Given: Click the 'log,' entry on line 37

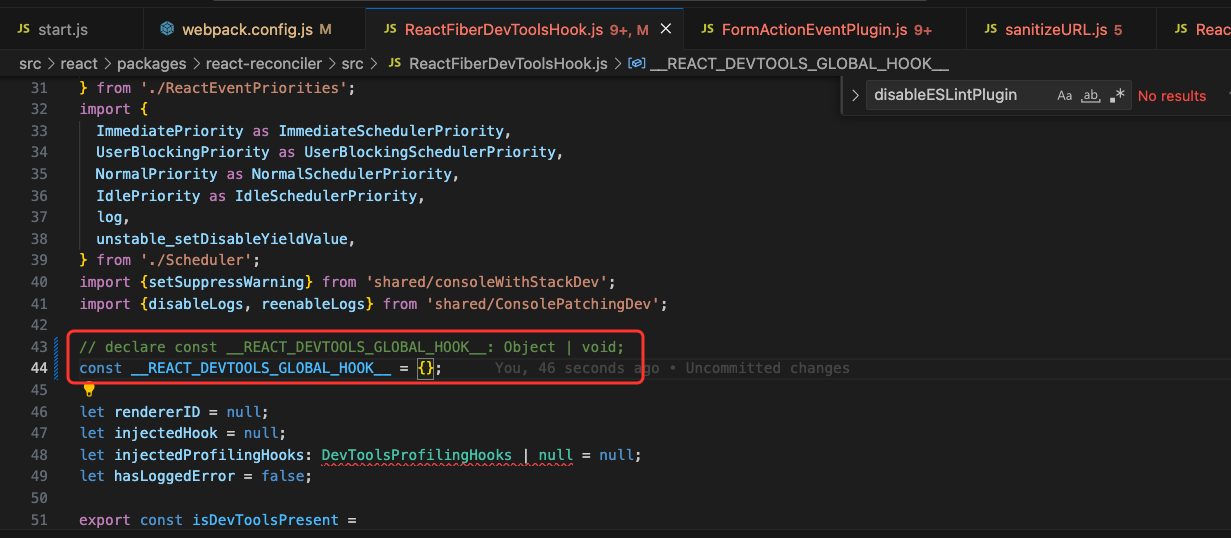Looking at the screenshot, I should (x=113, y=217).
